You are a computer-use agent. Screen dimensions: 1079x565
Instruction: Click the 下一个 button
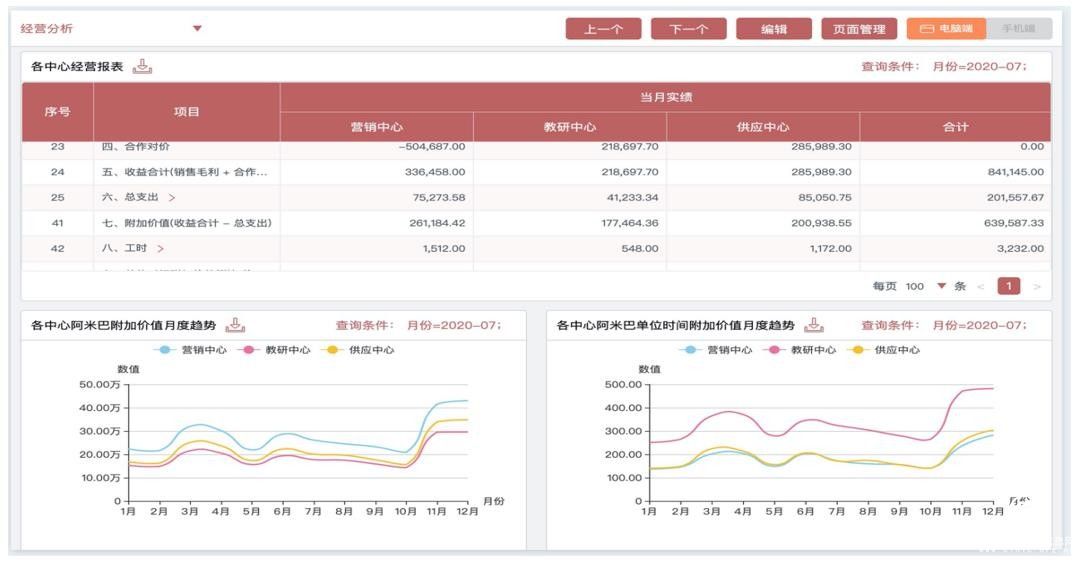(688, 29)
